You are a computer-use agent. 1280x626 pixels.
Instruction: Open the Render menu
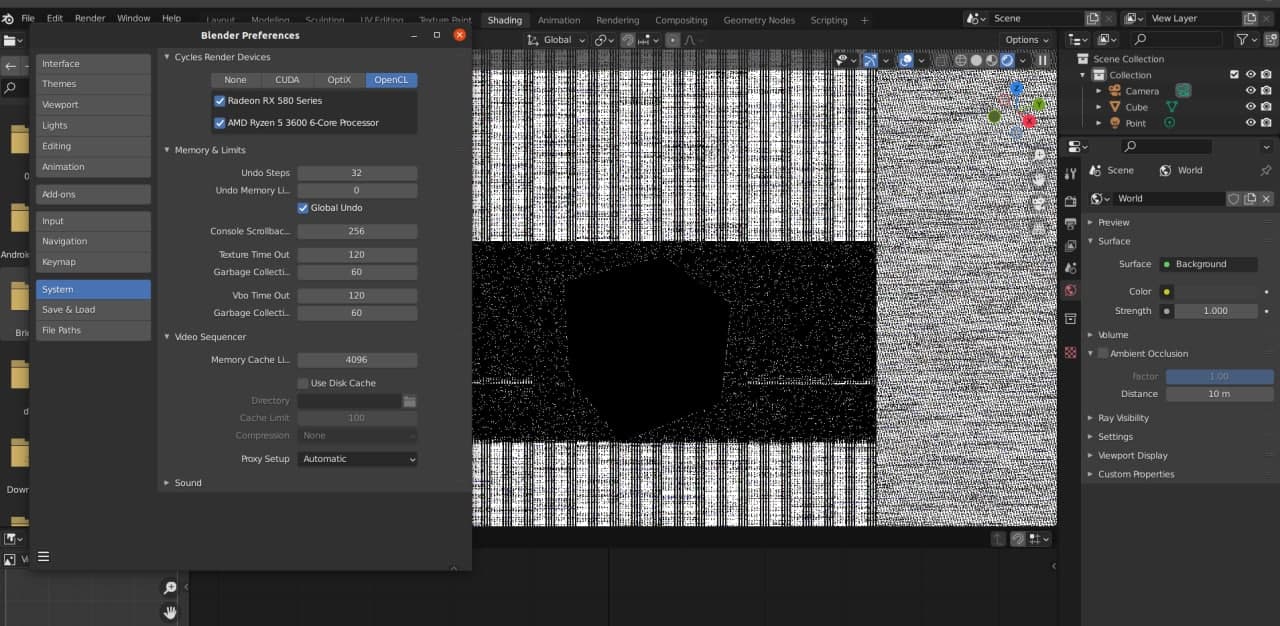90,18
